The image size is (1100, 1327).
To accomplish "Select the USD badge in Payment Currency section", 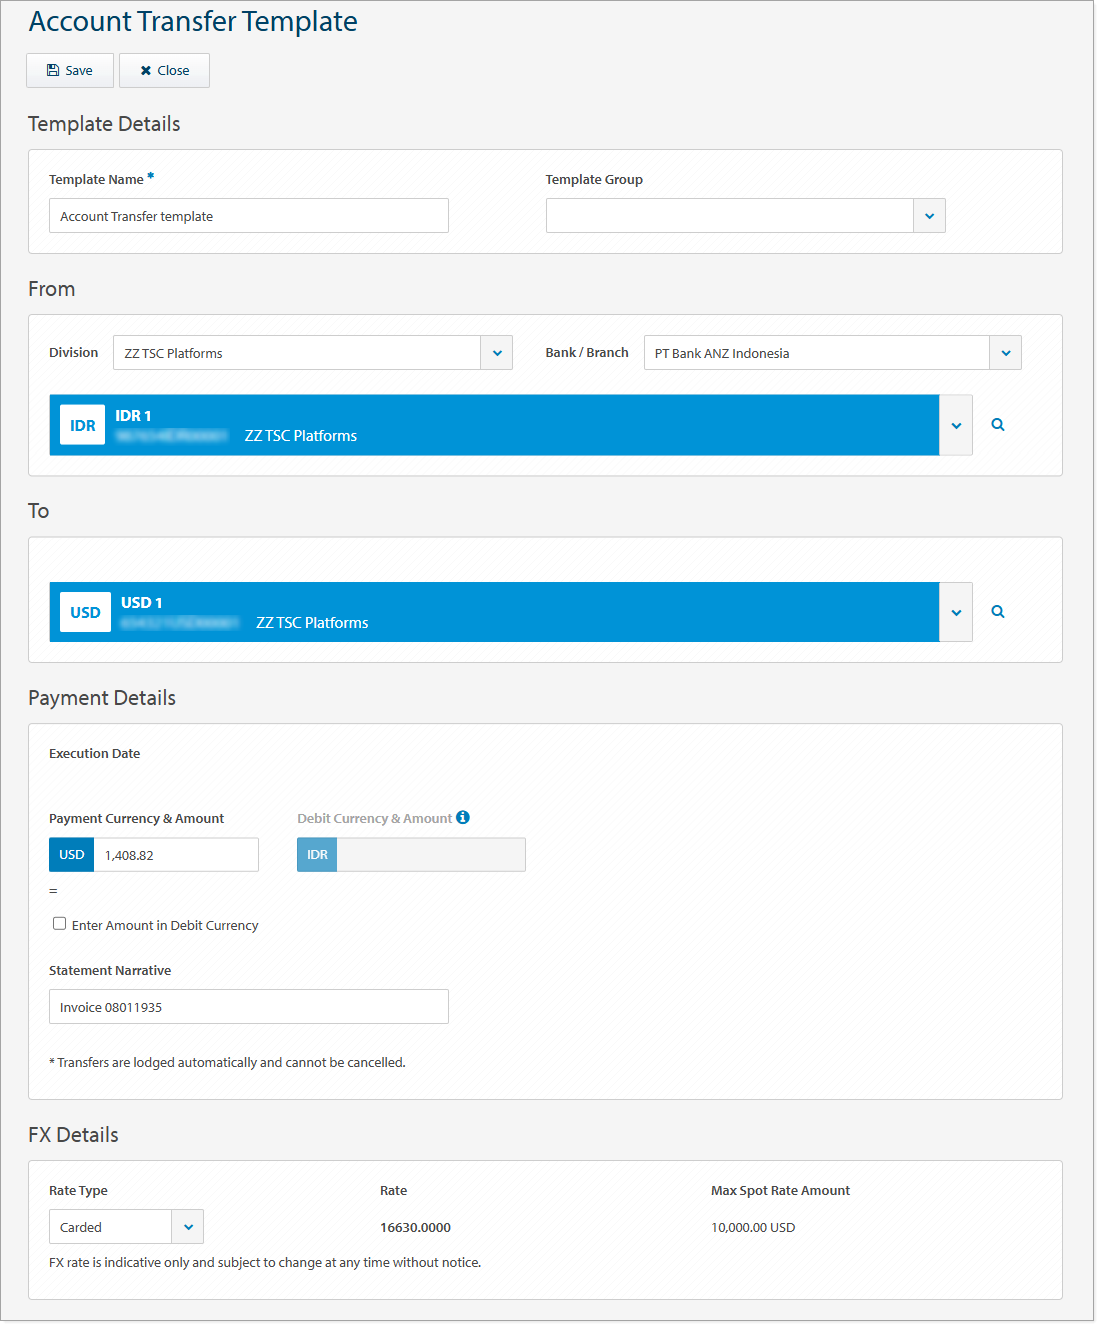I will coord(71,854).
